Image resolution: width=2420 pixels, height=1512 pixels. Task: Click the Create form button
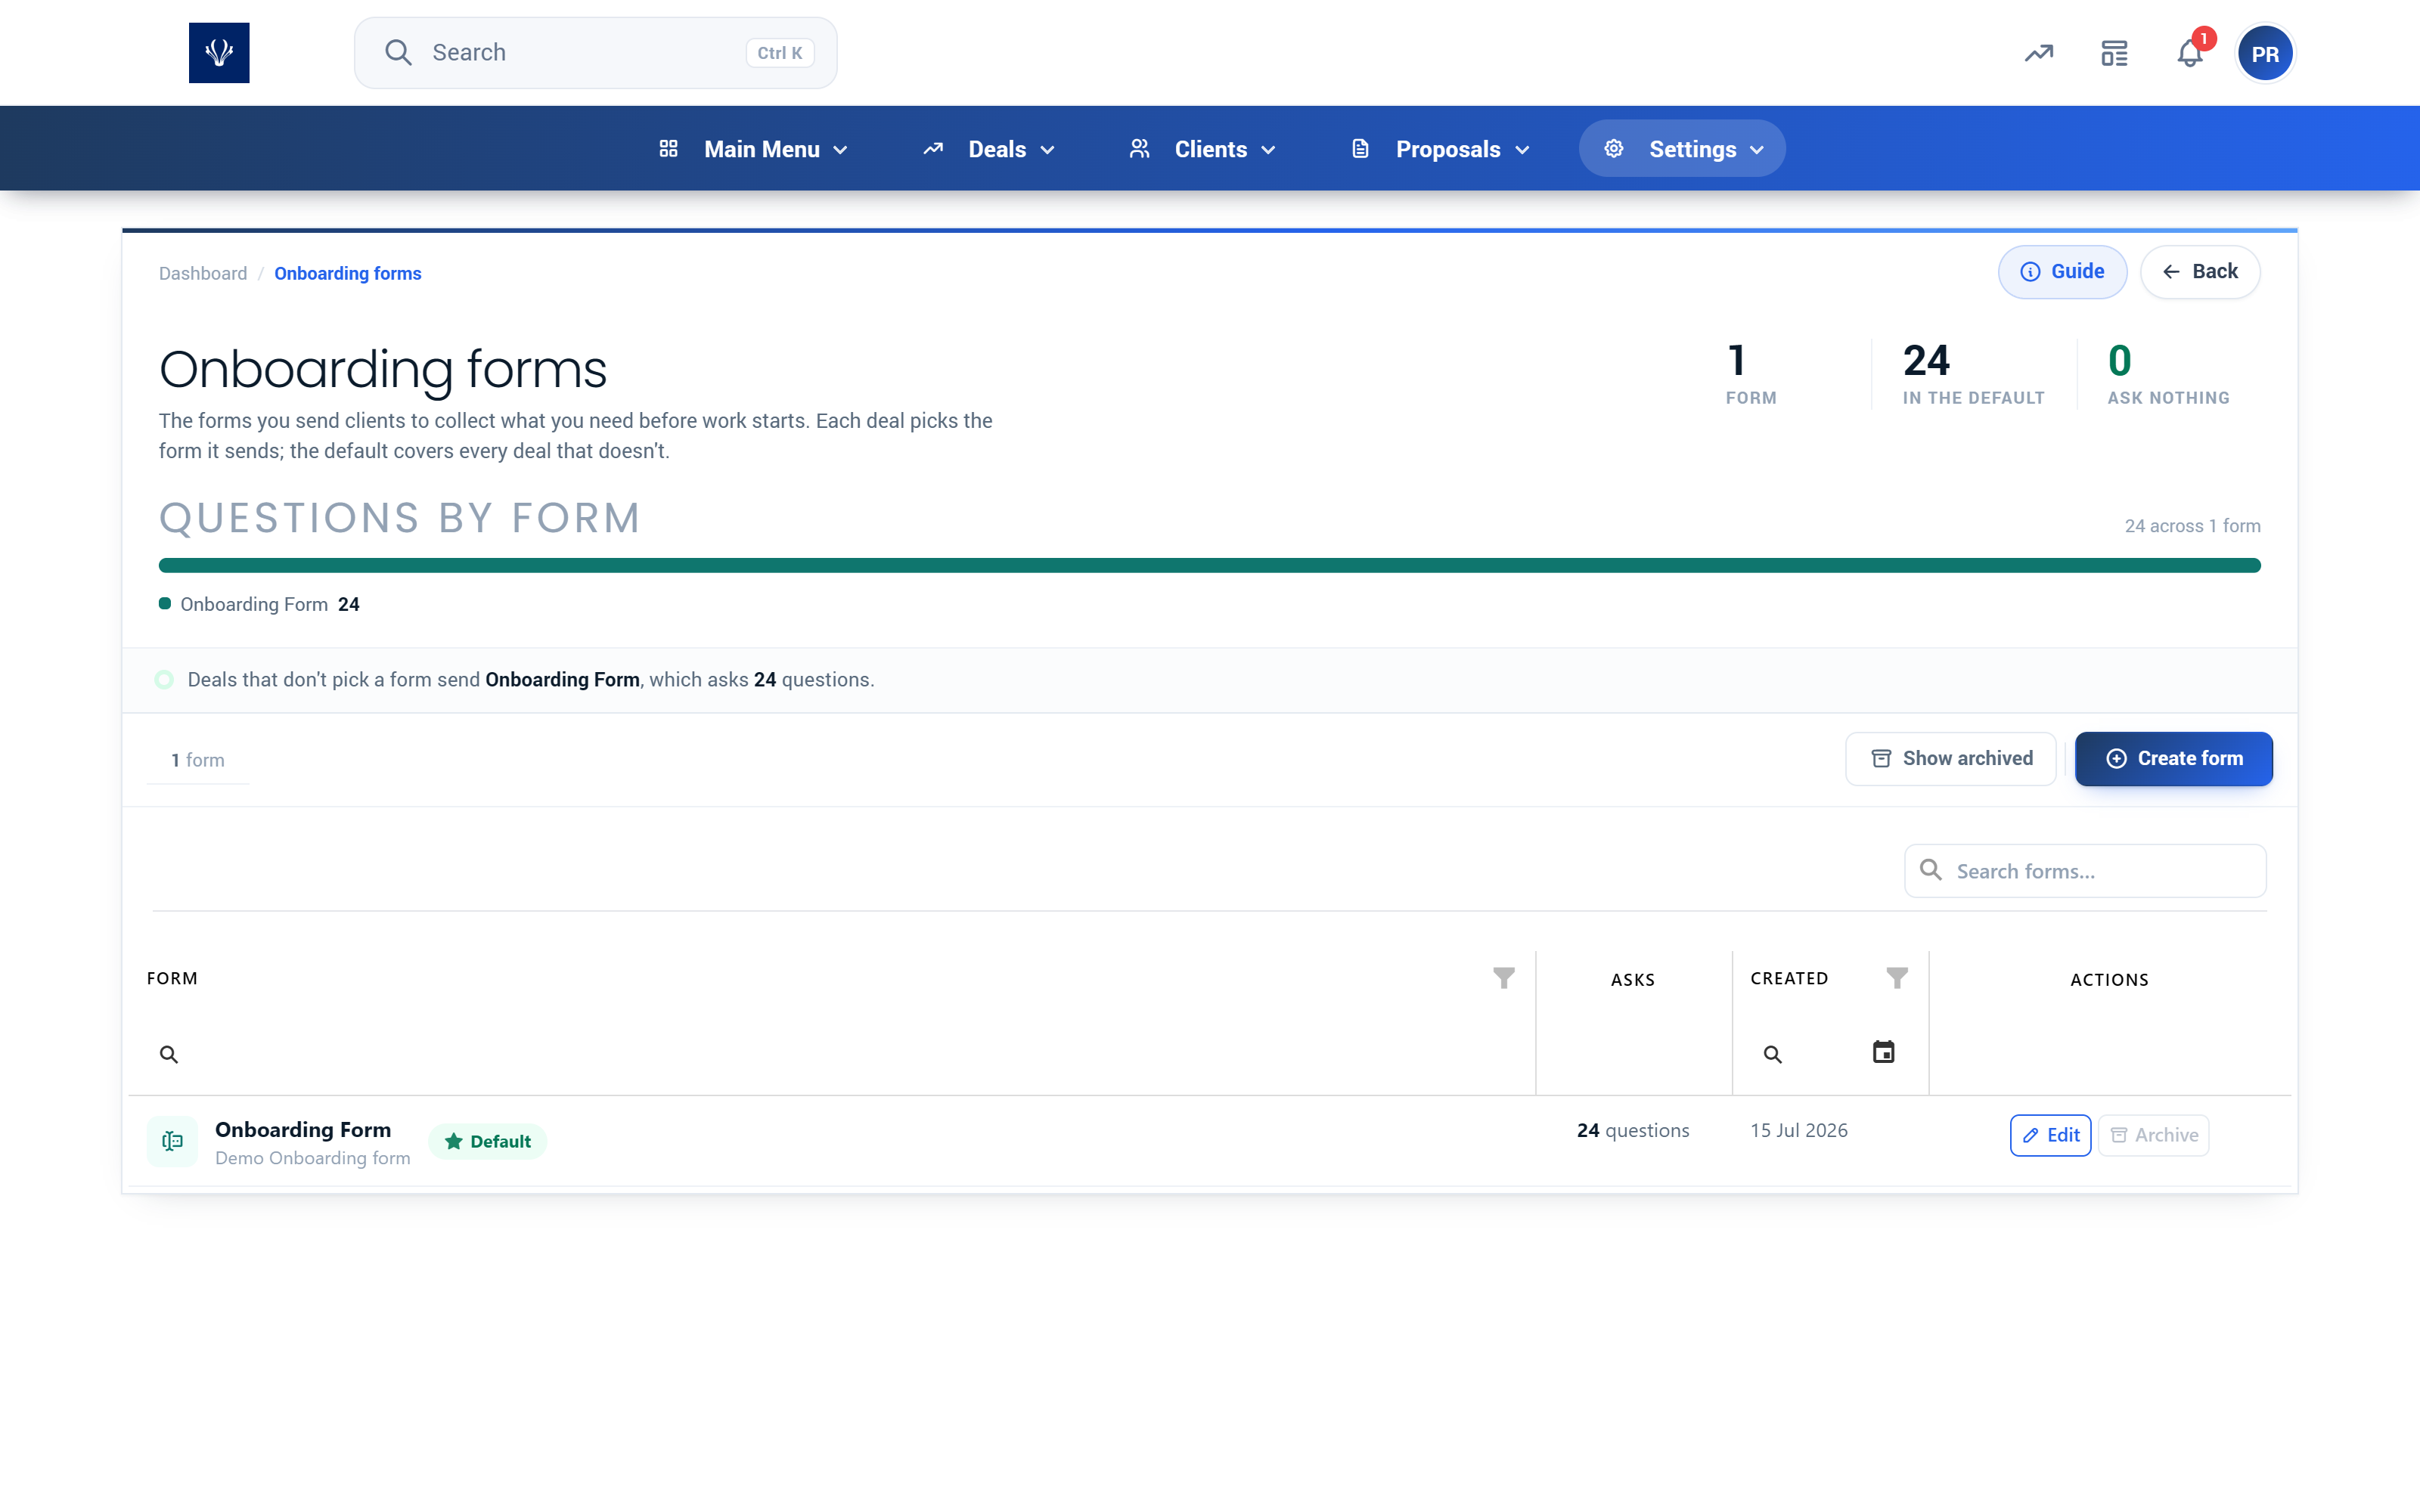coord(2174,758)
